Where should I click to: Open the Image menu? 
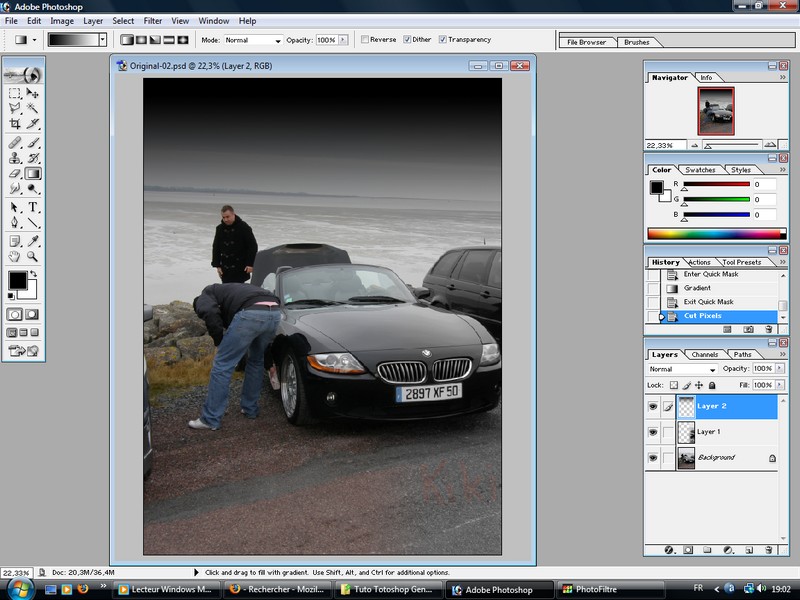(x=62, y=21)
